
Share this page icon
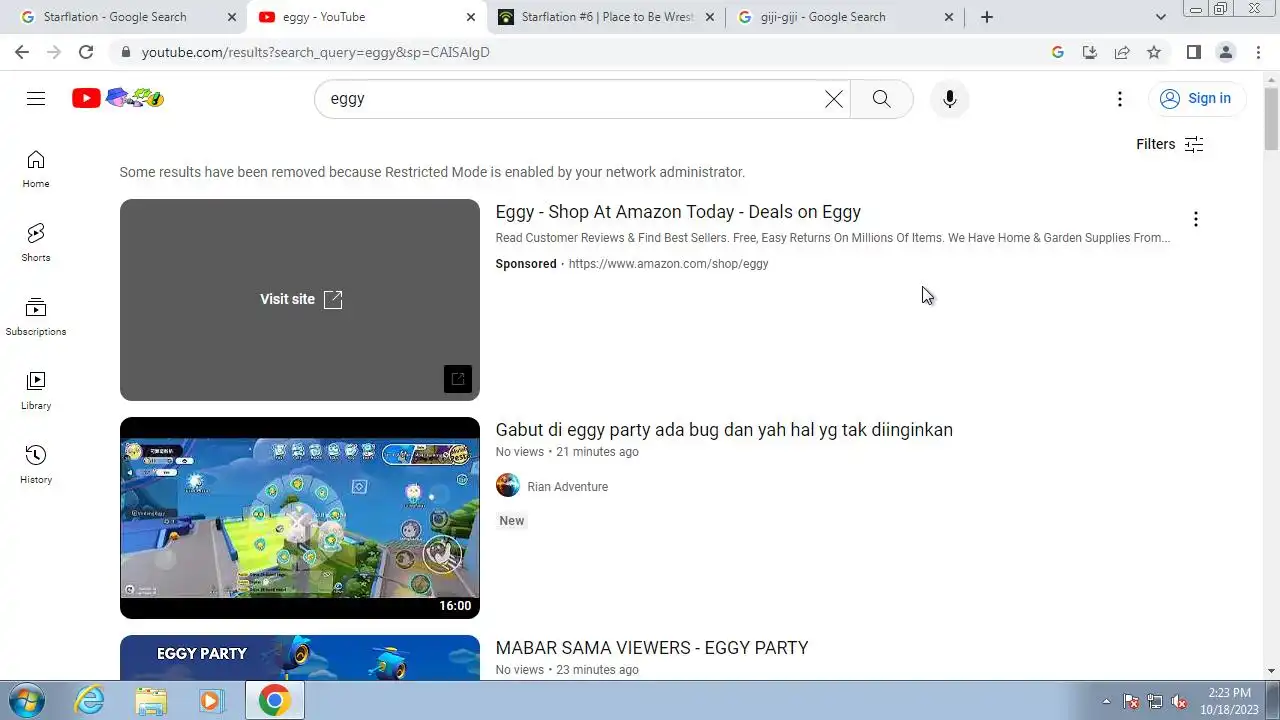coord(1122,52)
